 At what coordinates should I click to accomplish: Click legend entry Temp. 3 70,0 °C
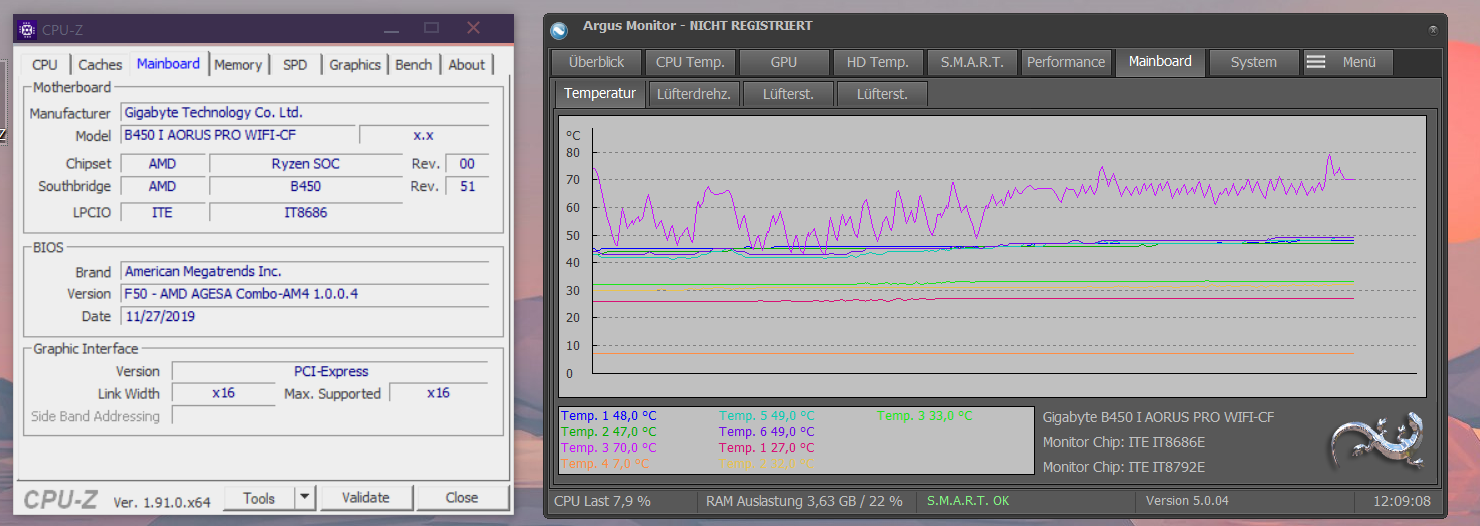tap(609, 447)
